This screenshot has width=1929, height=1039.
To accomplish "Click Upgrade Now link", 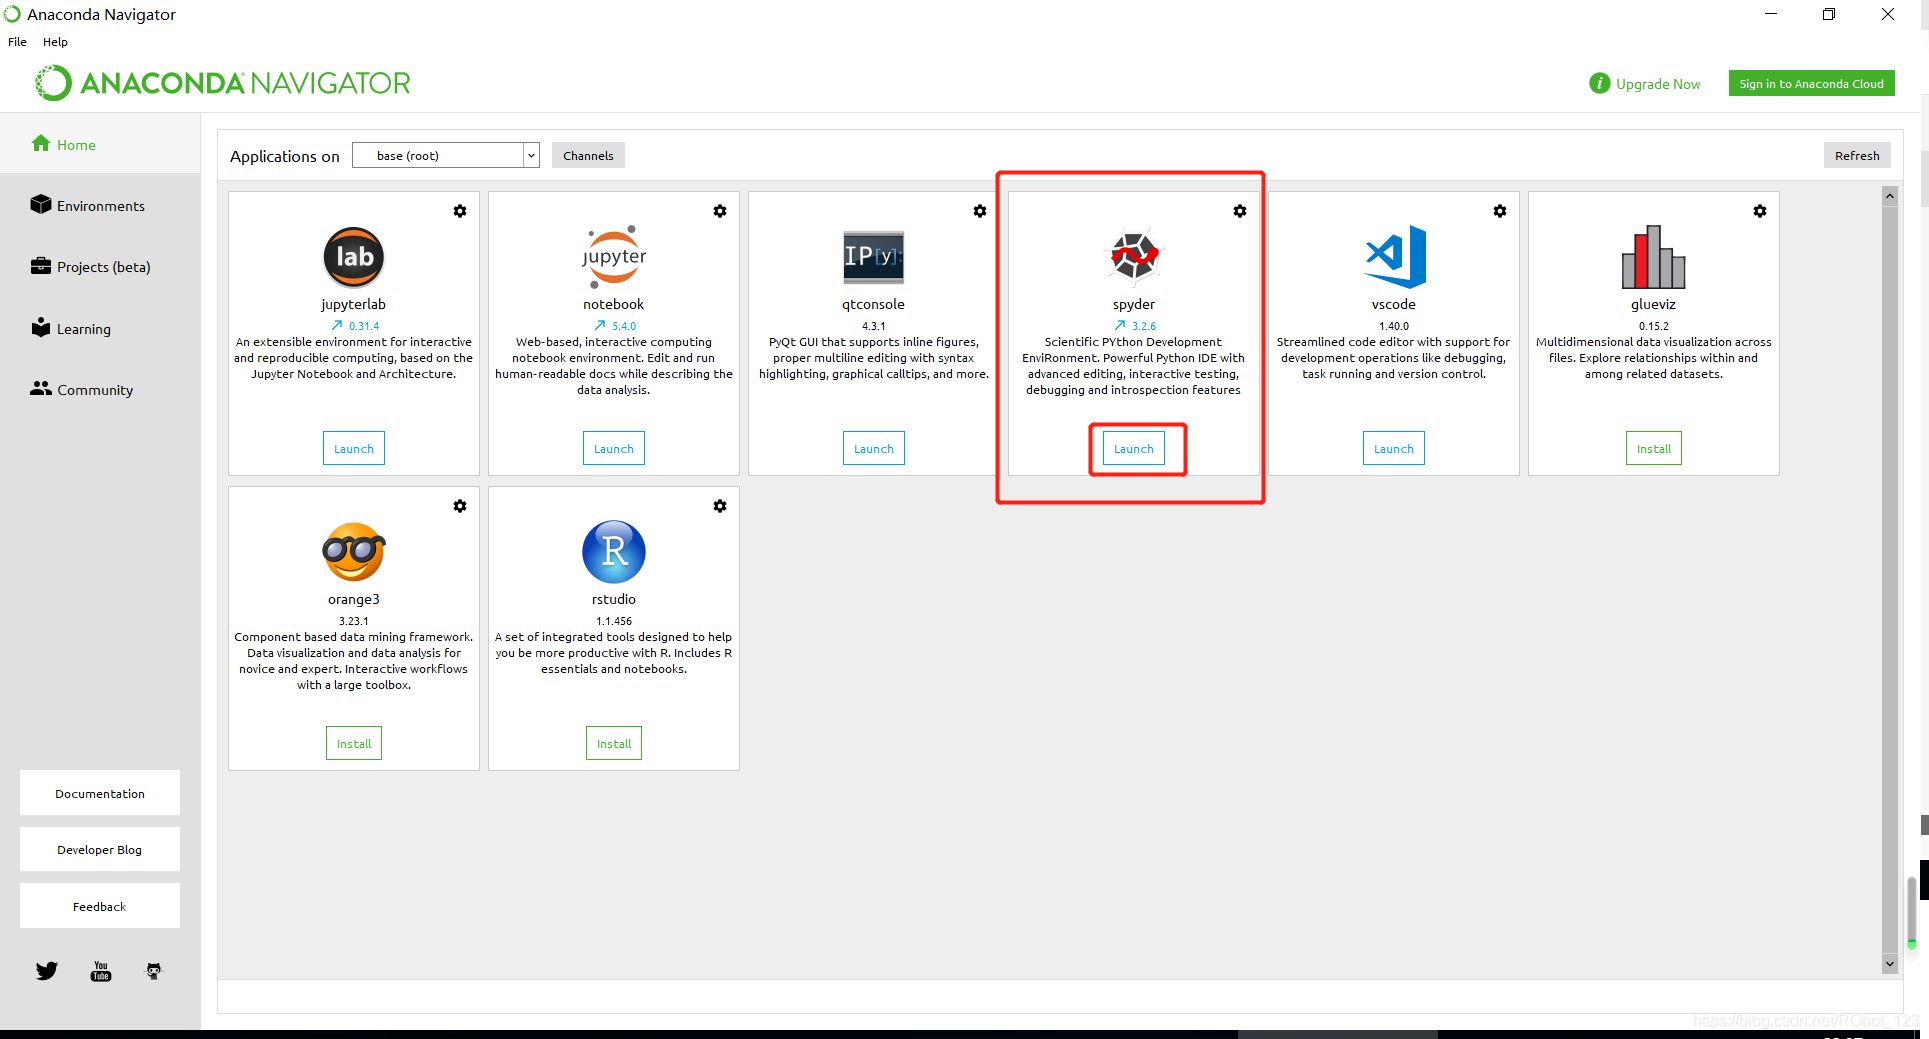I will 1658,84.
